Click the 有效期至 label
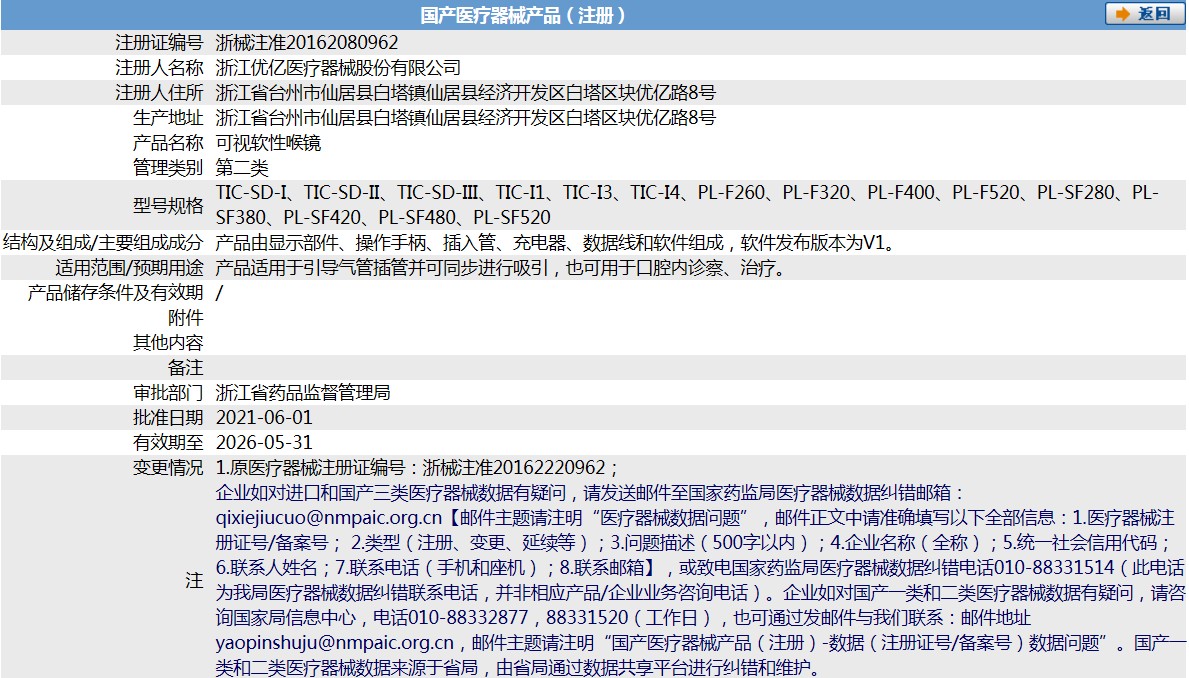The width and height of the screenshot is (1189, 678). pyautogui.click(x=168, y=443)
